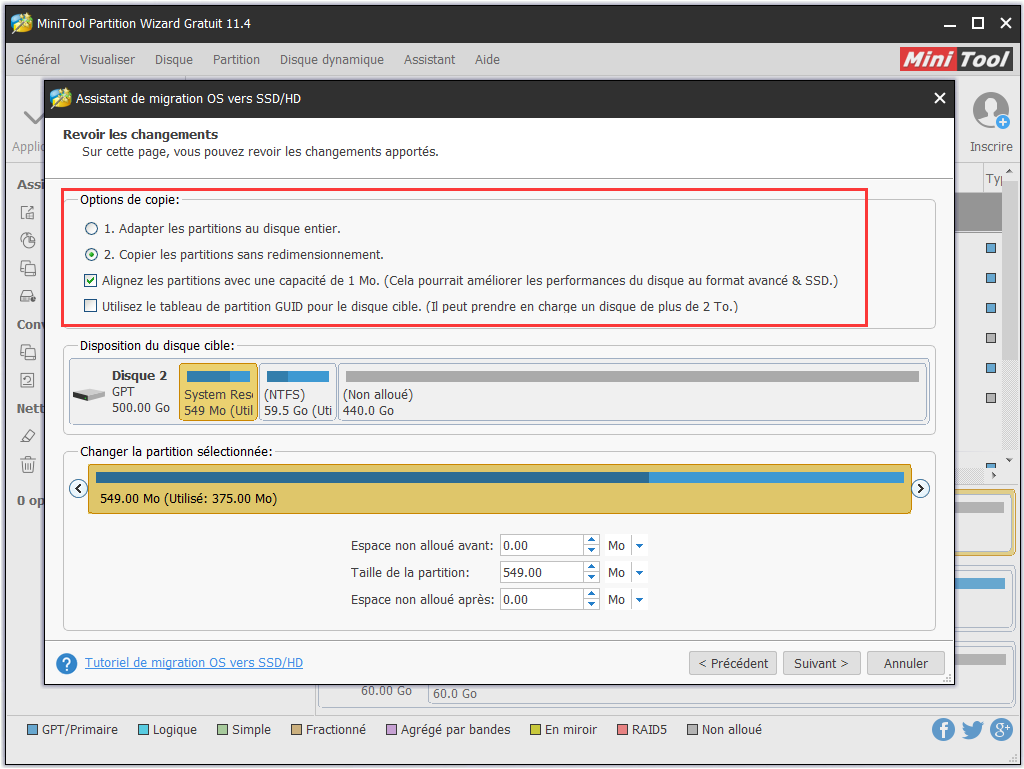This screenshot has height=769, width=1024.
Task: Open Tutoriel de migration OS vers SSD/HD link
Action: pyautogui.click(x=194, y=663)
